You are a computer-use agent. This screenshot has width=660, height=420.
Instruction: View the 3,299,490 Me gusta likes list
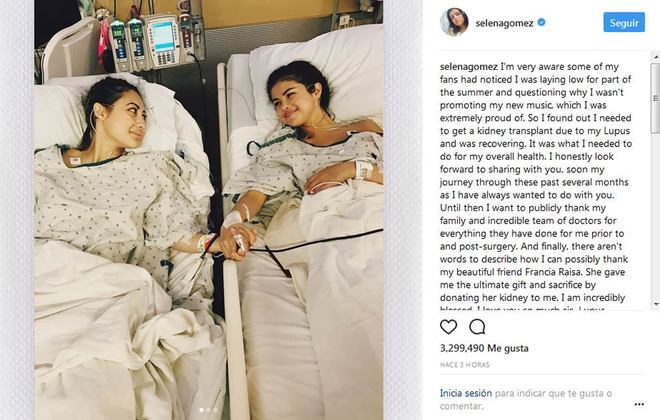click(484, 348)
